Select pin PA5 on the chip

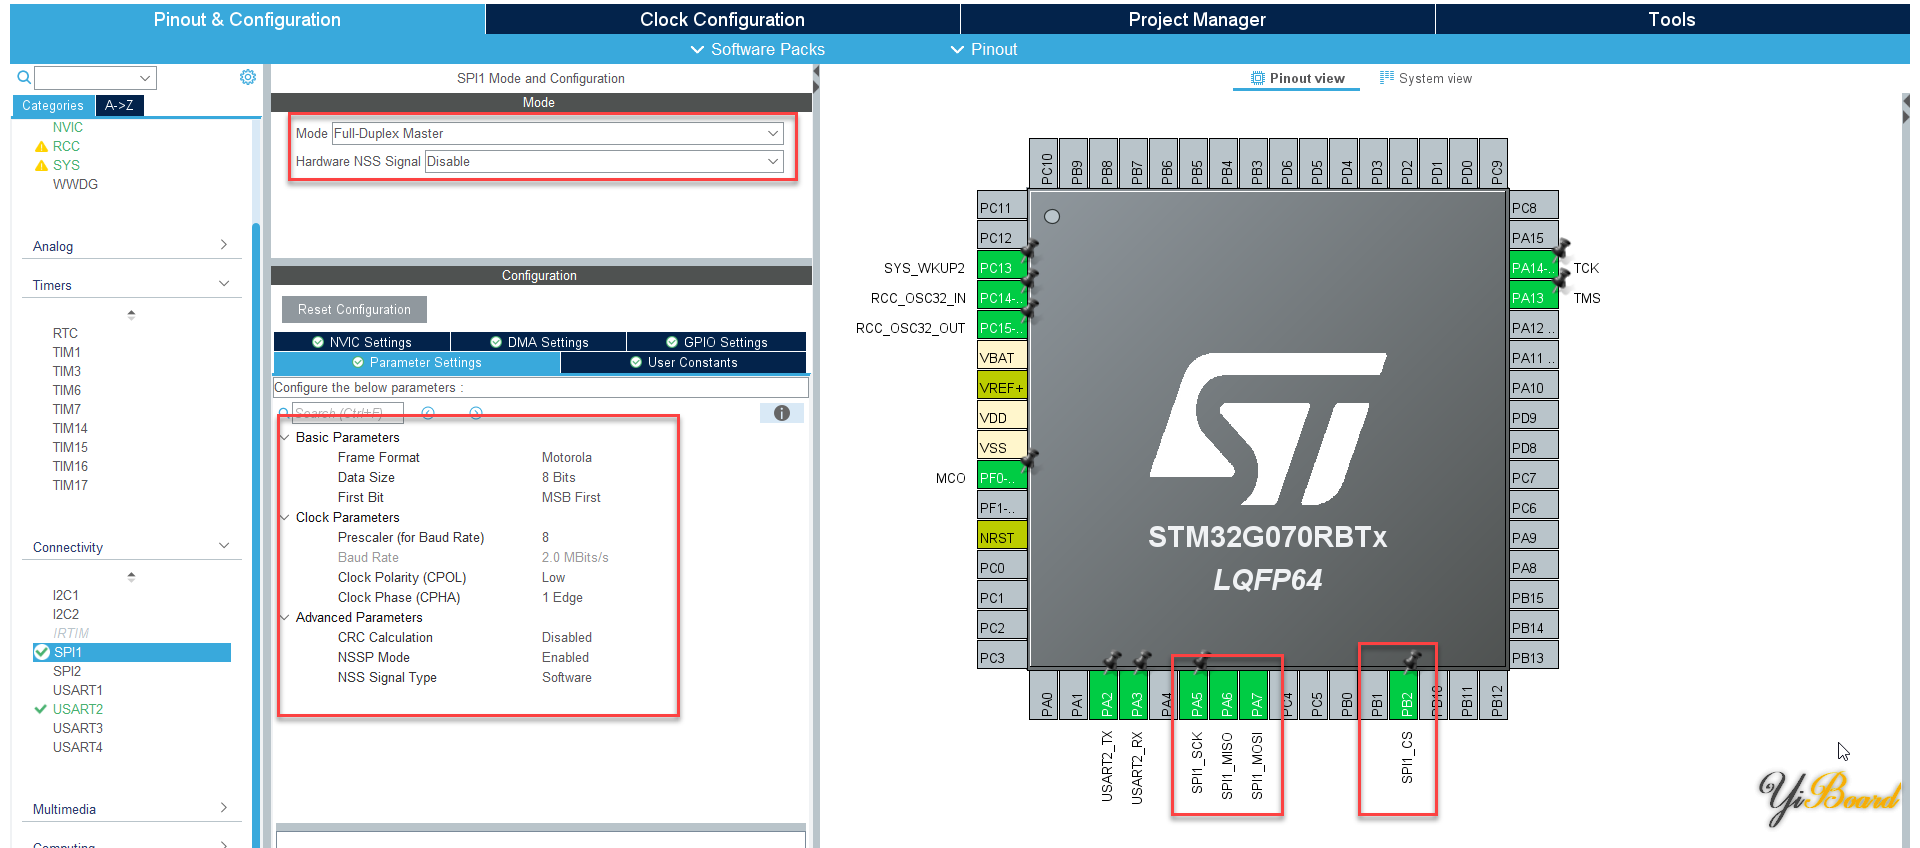[1196, 694]
